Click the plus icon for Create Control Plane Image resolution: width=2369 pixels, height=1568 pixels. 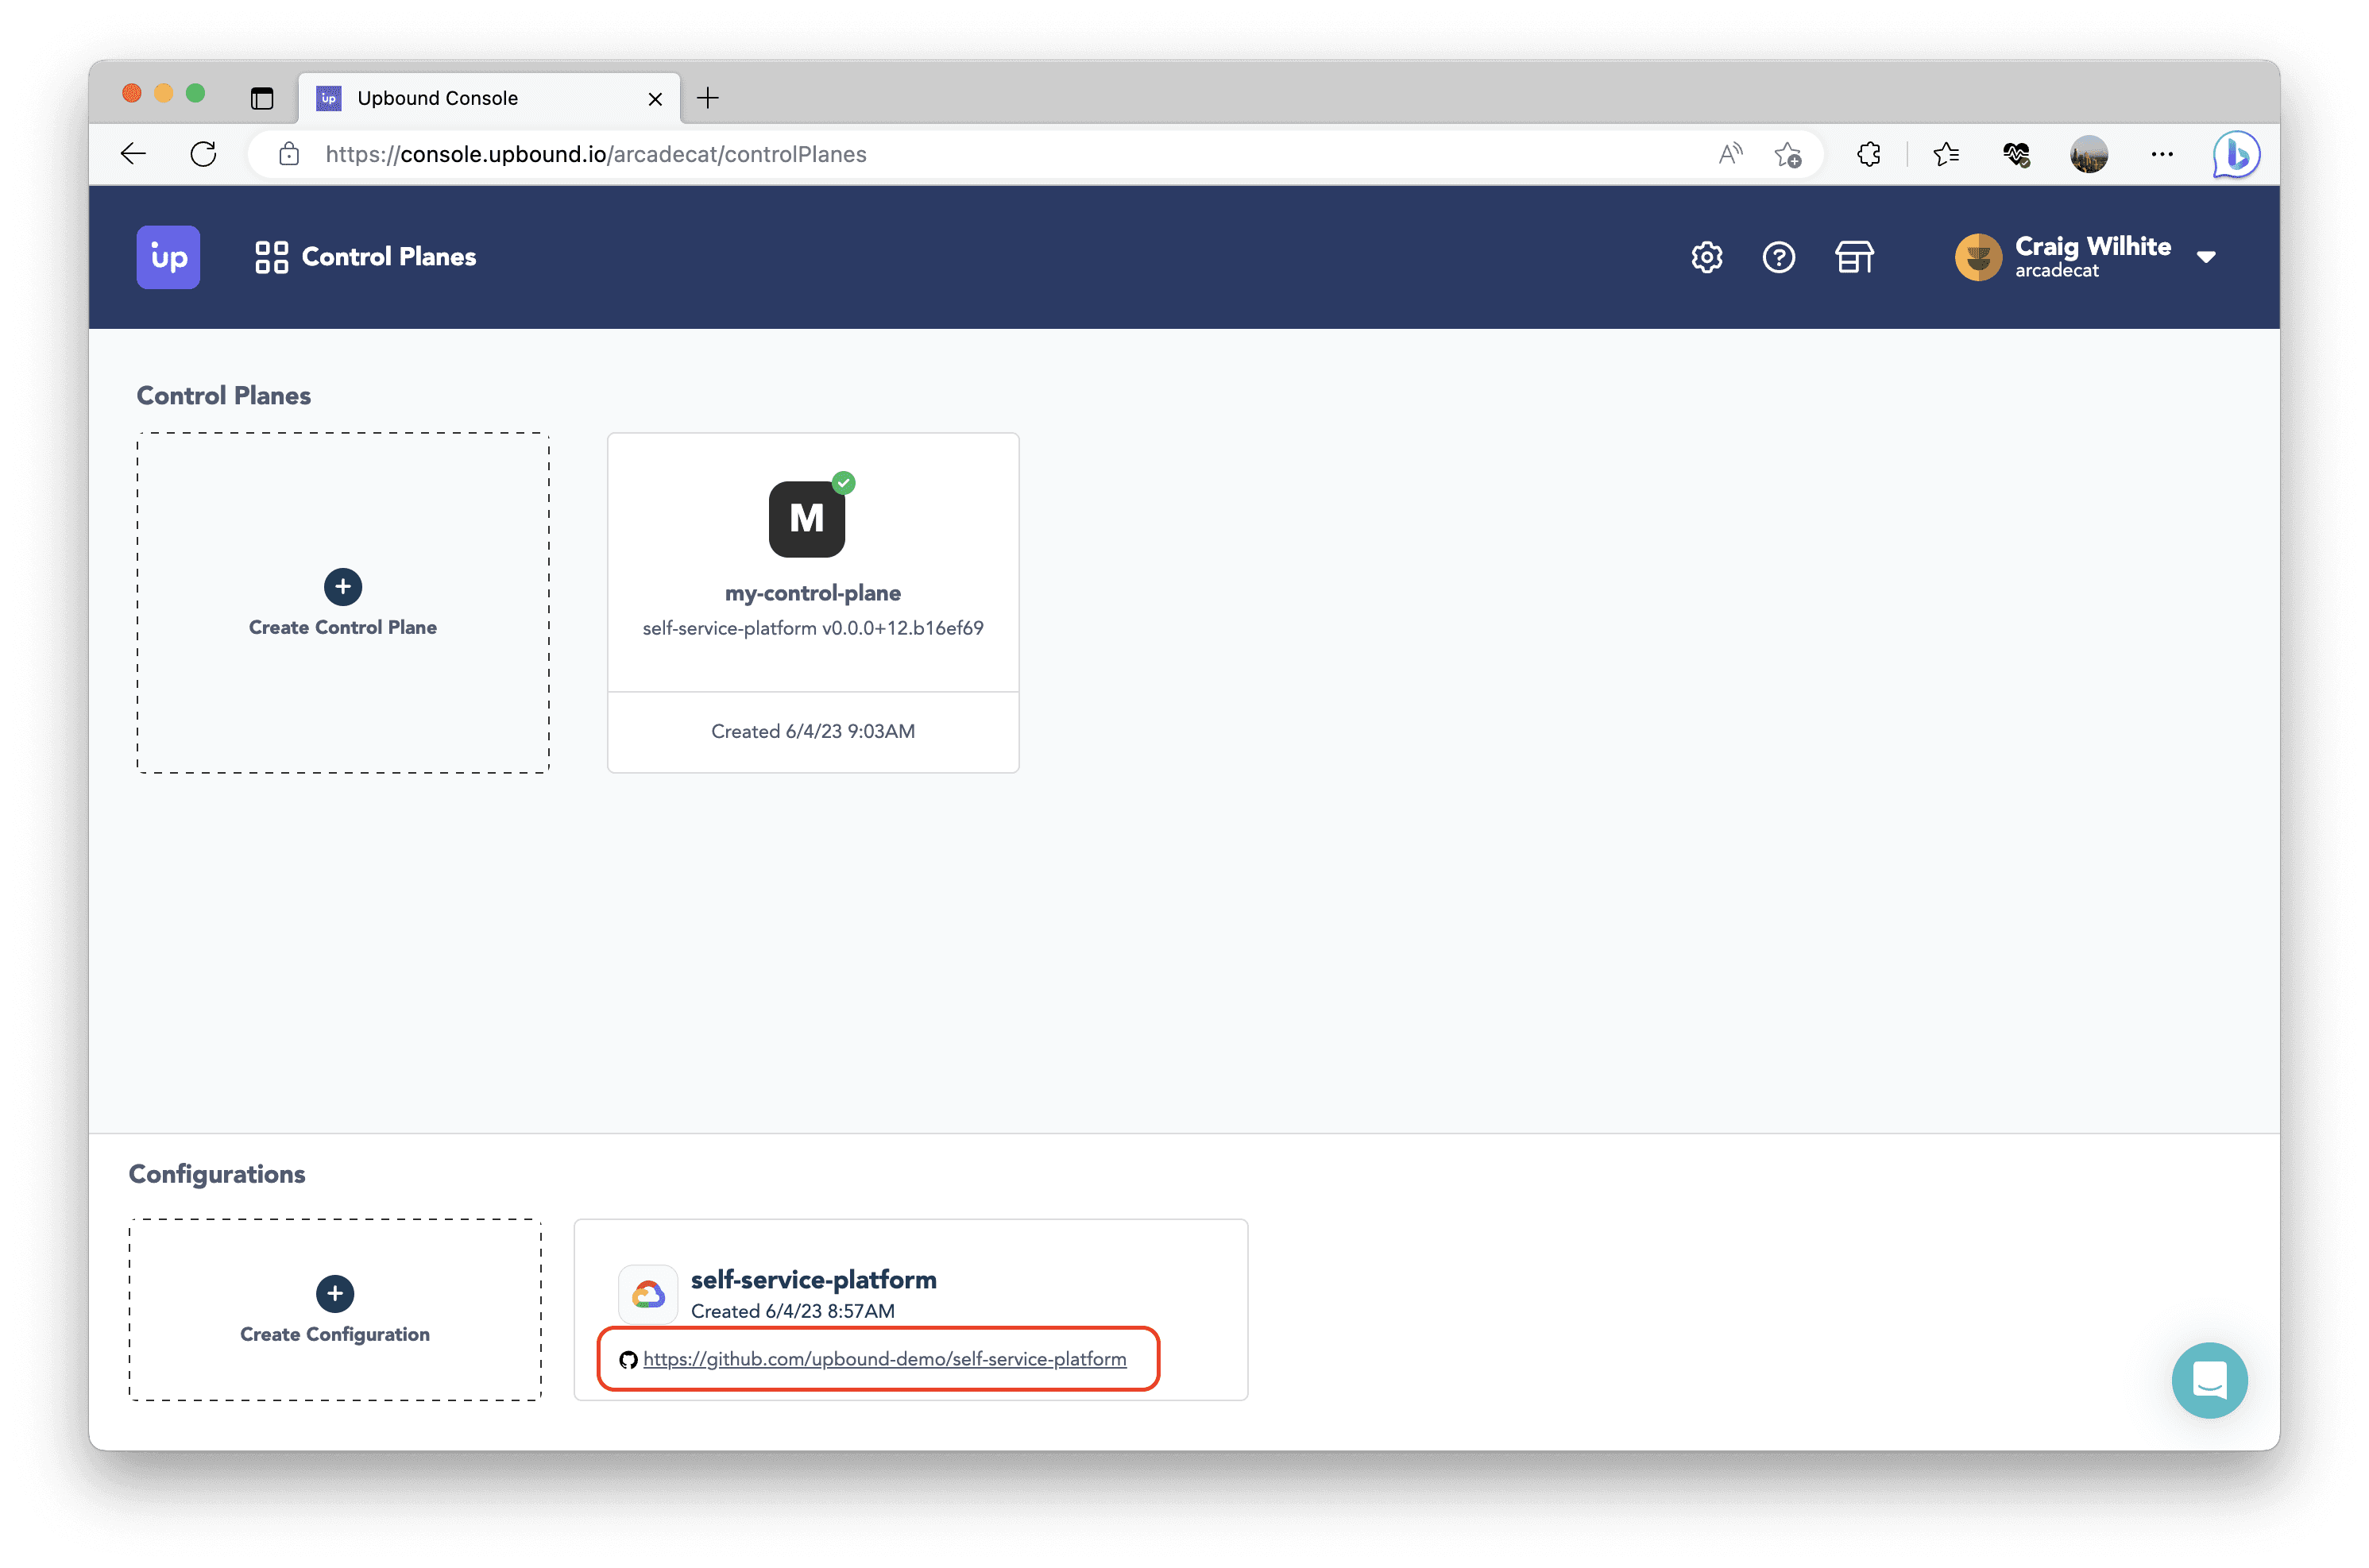tap(343, 587)
